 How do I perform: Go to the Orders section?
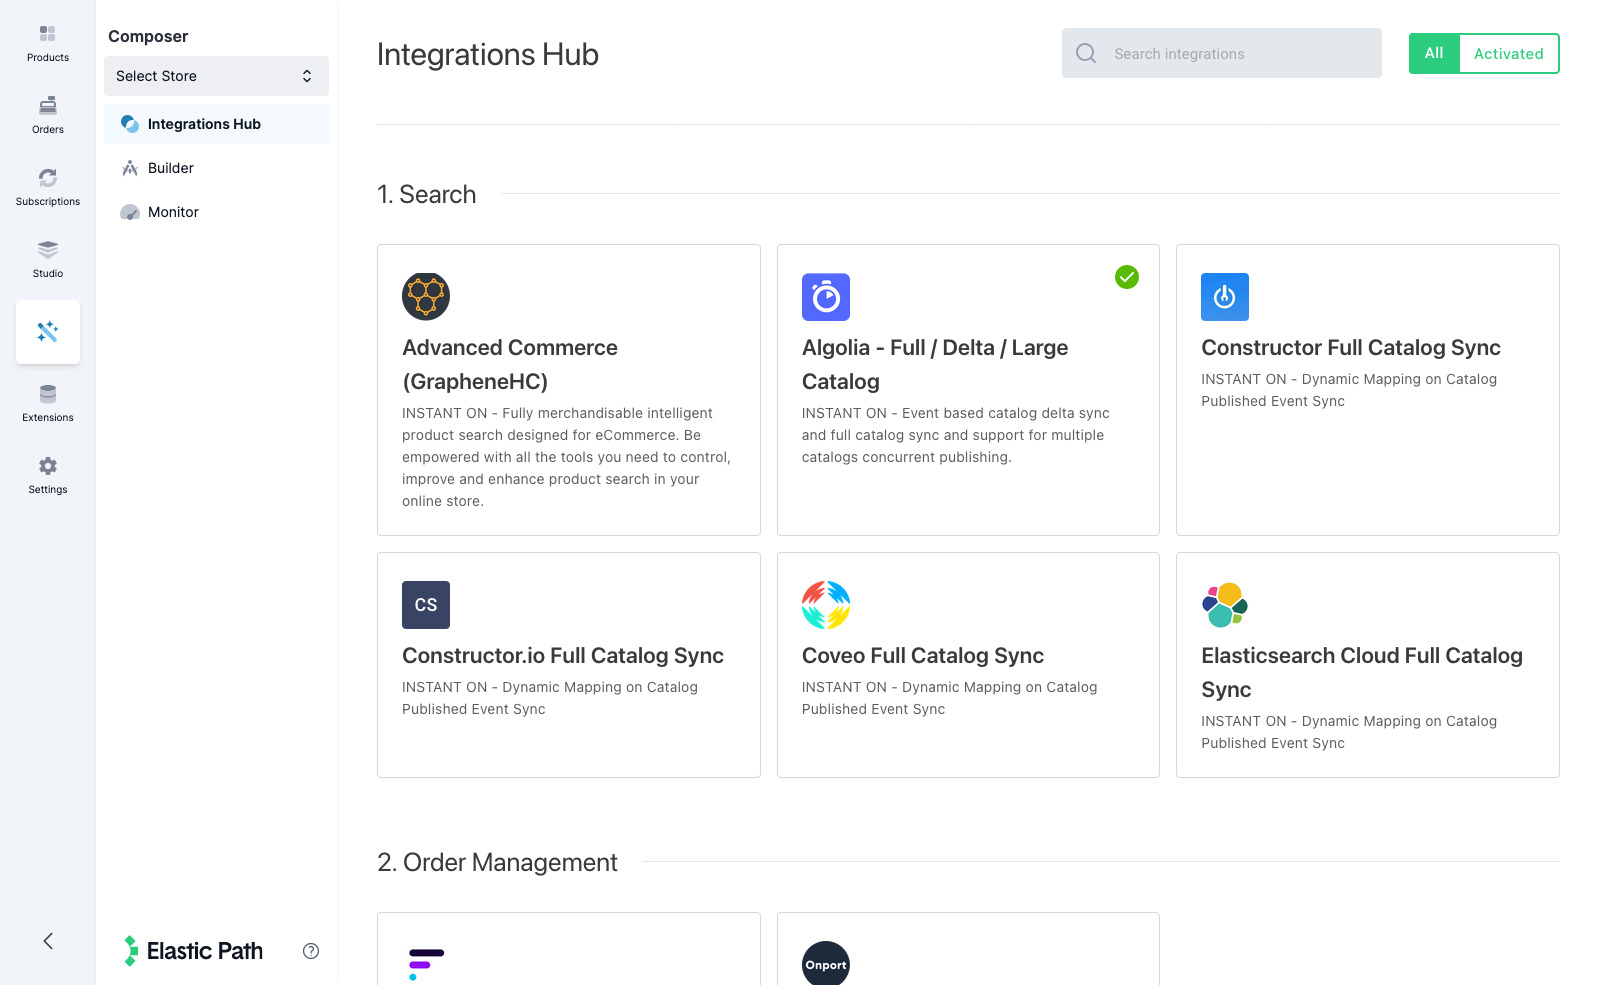pos(47,115)
